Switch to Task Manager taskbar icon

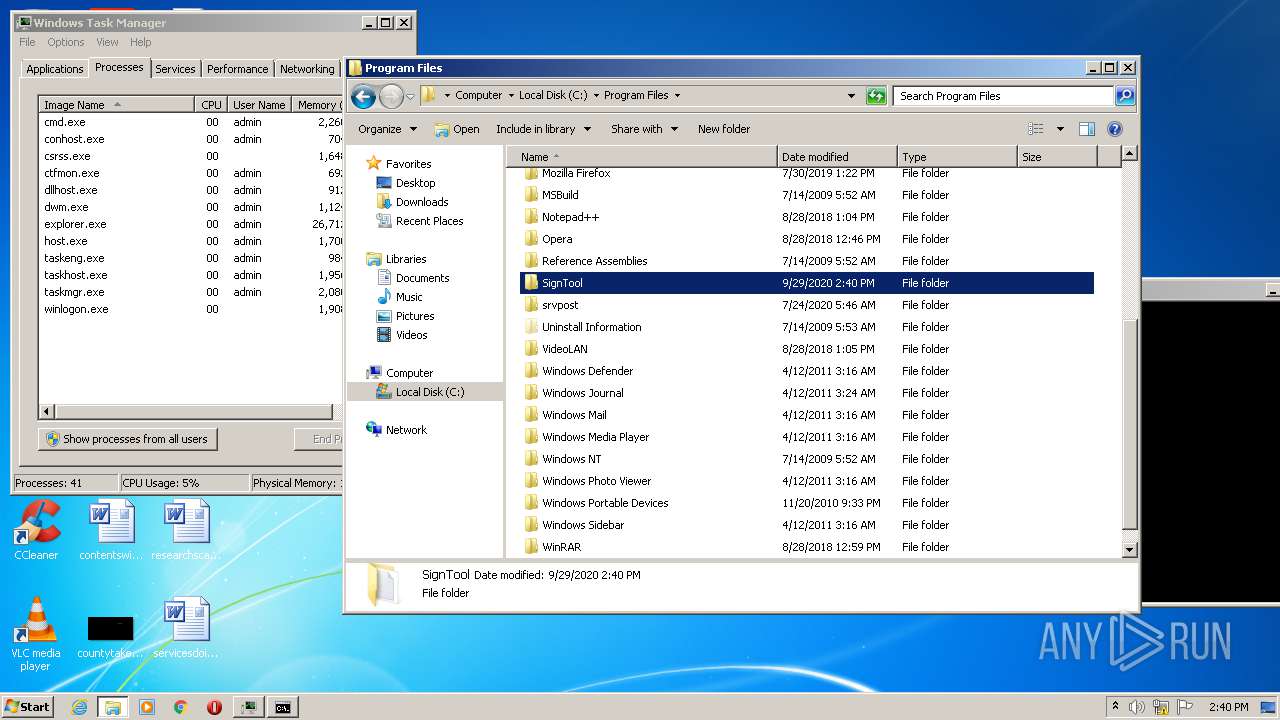249,707
